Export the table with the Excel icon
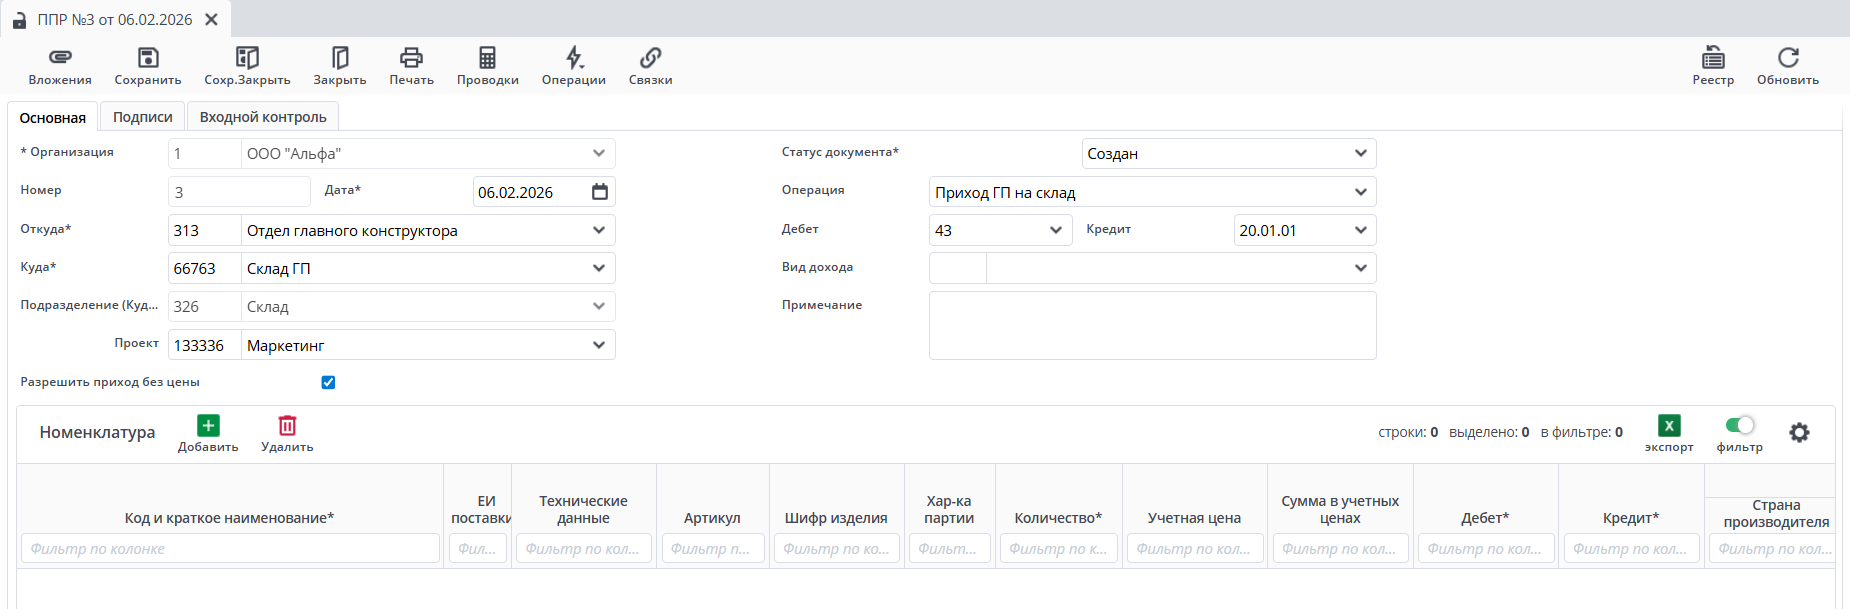The height and width of the screenshot is (609, 1850). [x=1669, y=426]
